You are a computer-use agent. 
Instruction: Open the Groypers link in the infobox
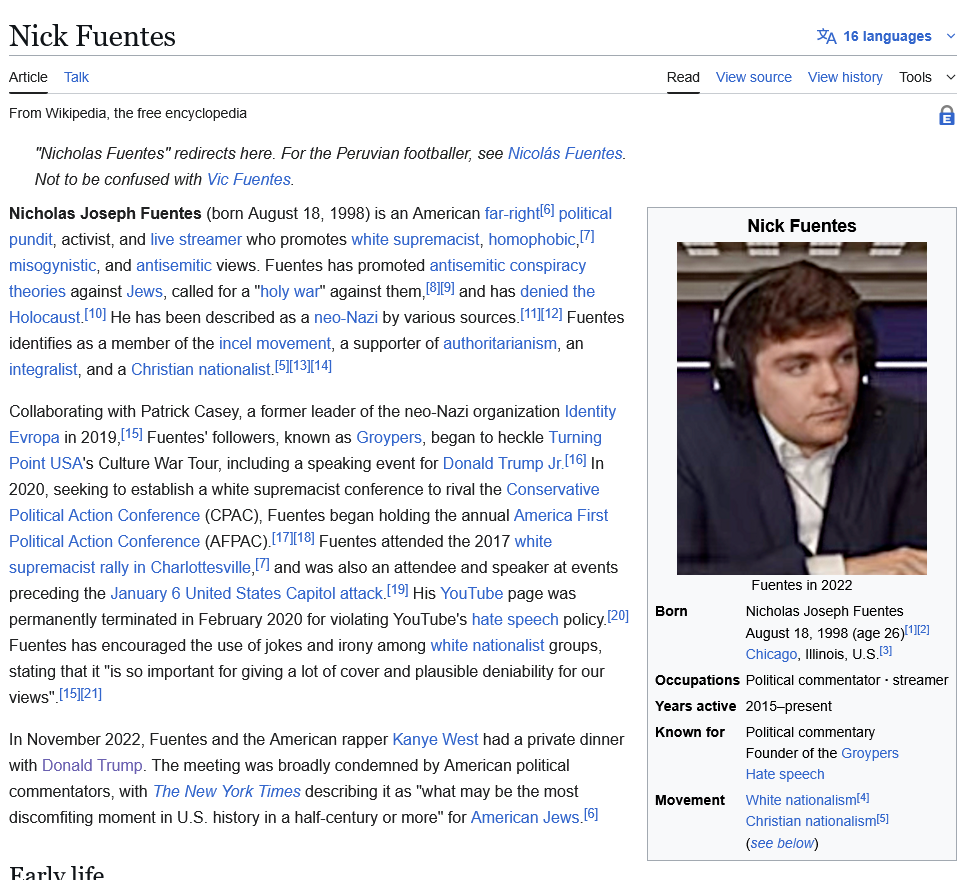coord(870,753)
